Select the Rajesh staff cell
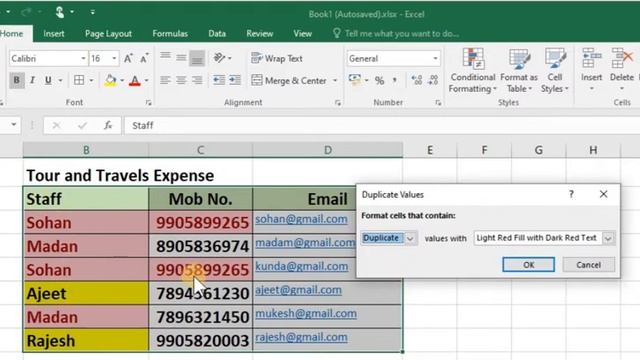Screen dimensions: 640x360 (x=86, y=340)
